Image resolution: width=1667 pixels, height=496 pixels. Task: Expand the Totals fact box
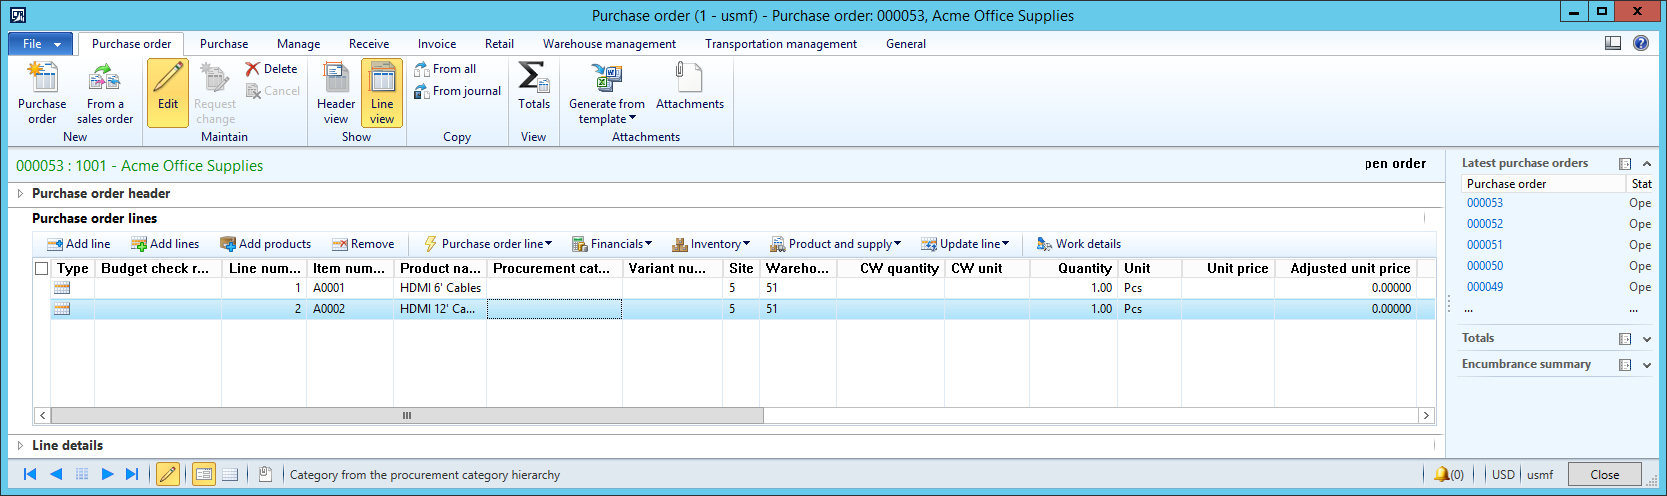coord(1647,339)
